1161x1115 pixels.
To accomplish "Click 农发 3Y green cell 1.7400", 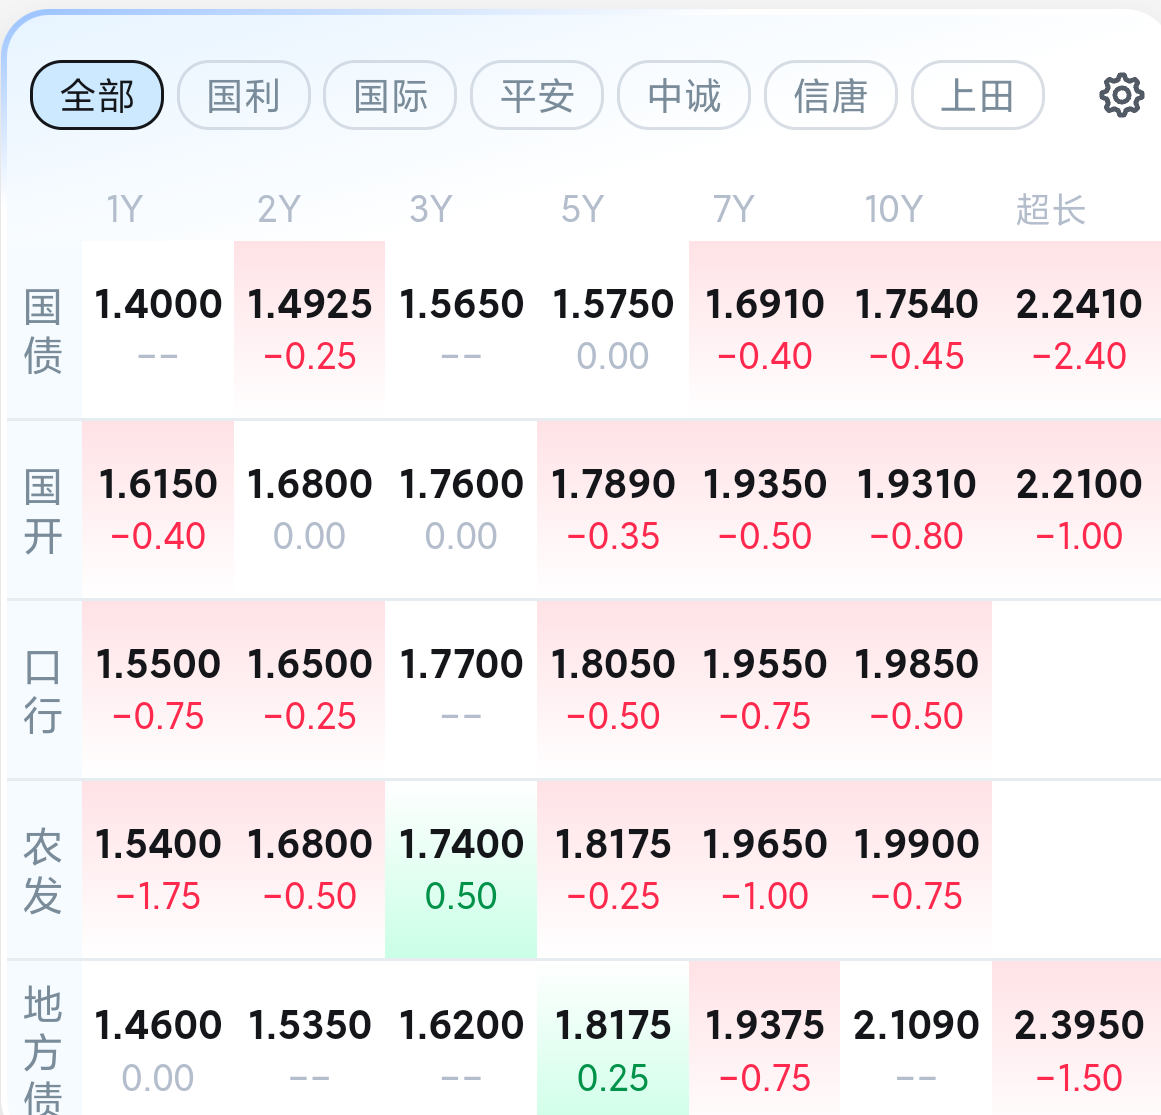I will pos(461,869).
